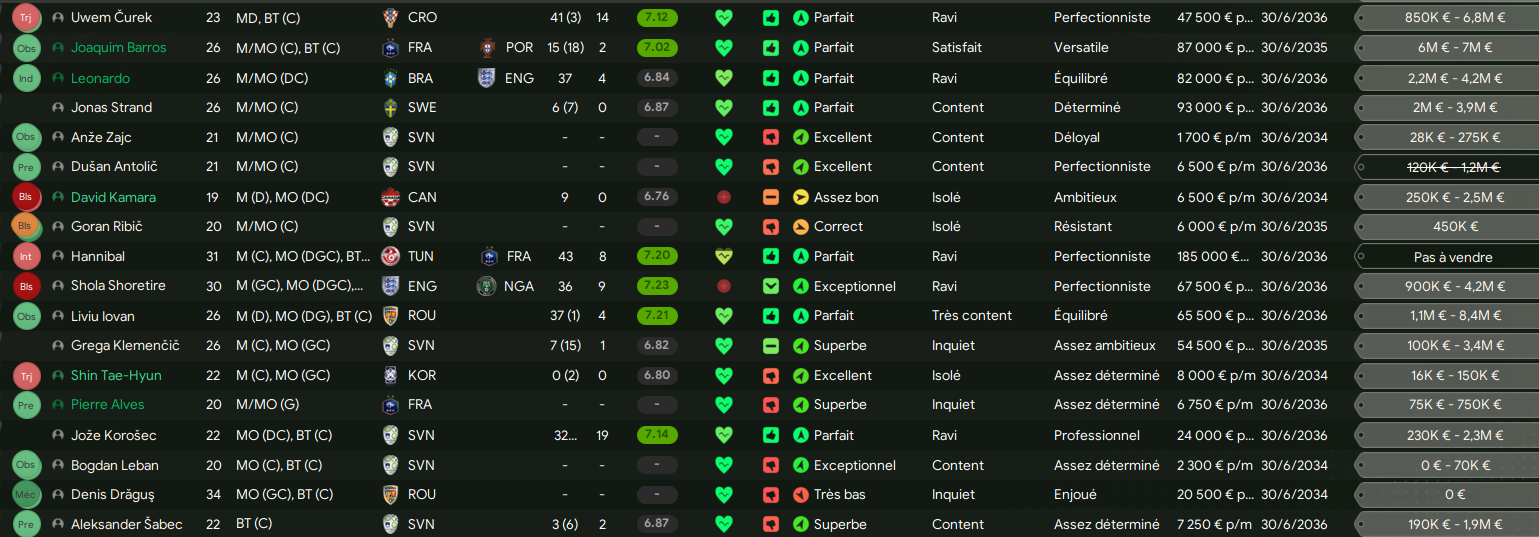Screen dimensions: 1539x537
Task: Click the green heart condition icon for Jonas Strand
Action: [724, 107]
